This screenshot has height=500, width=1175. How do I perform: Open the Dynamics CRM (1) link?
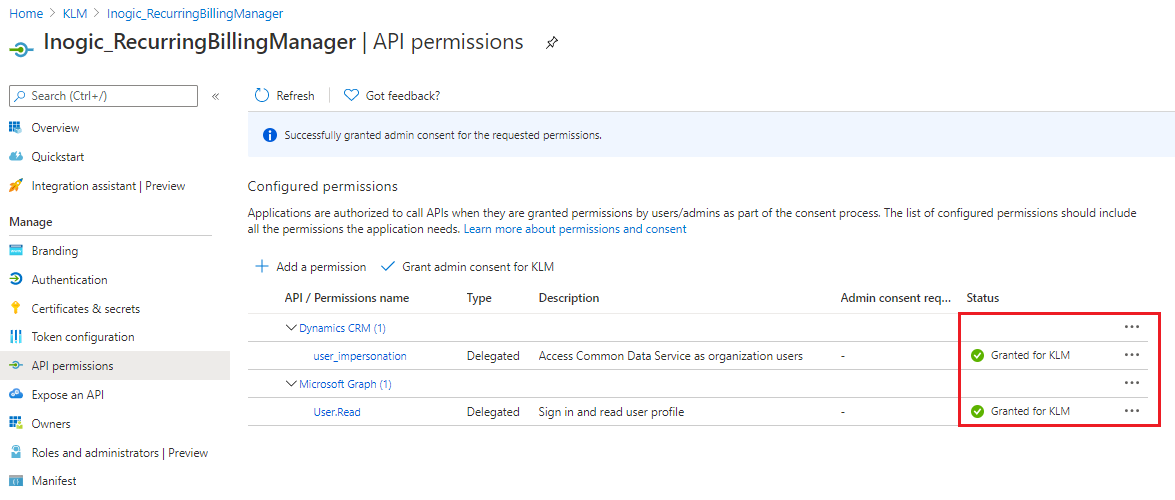click(342, 328)
